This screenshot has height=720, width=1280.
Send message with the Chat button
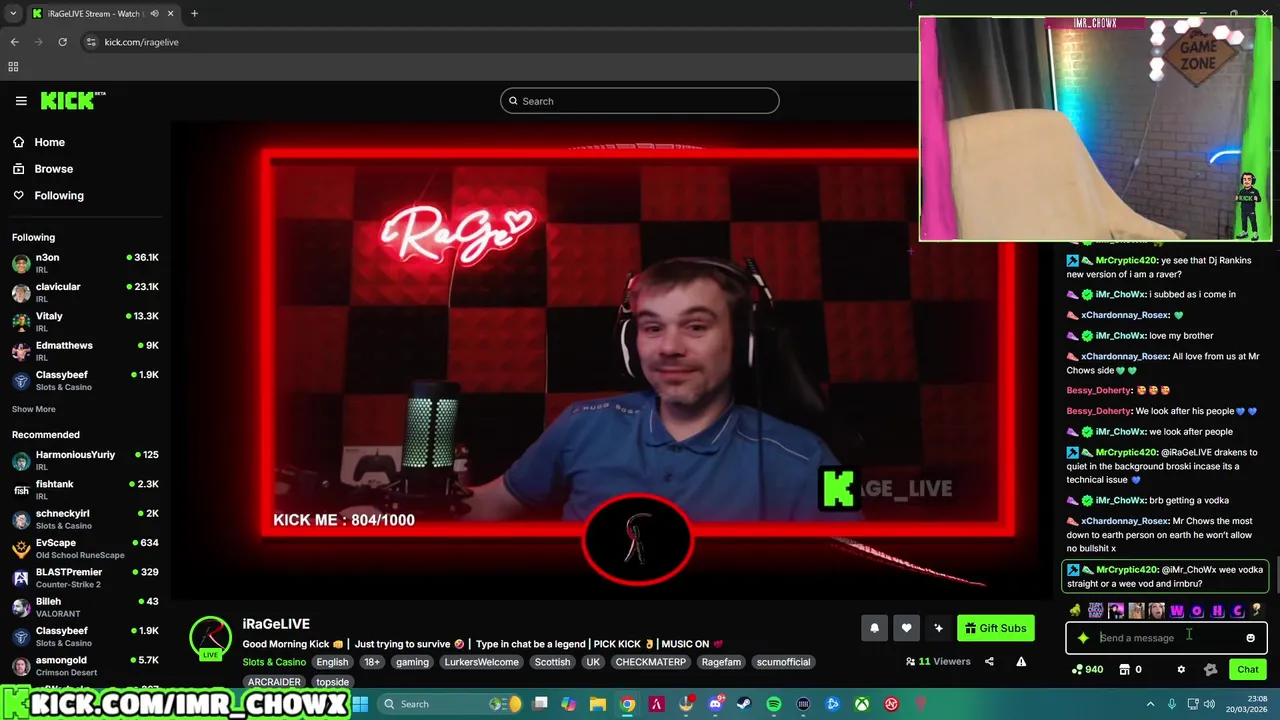pyautogui.click(x=1248, y=670)
